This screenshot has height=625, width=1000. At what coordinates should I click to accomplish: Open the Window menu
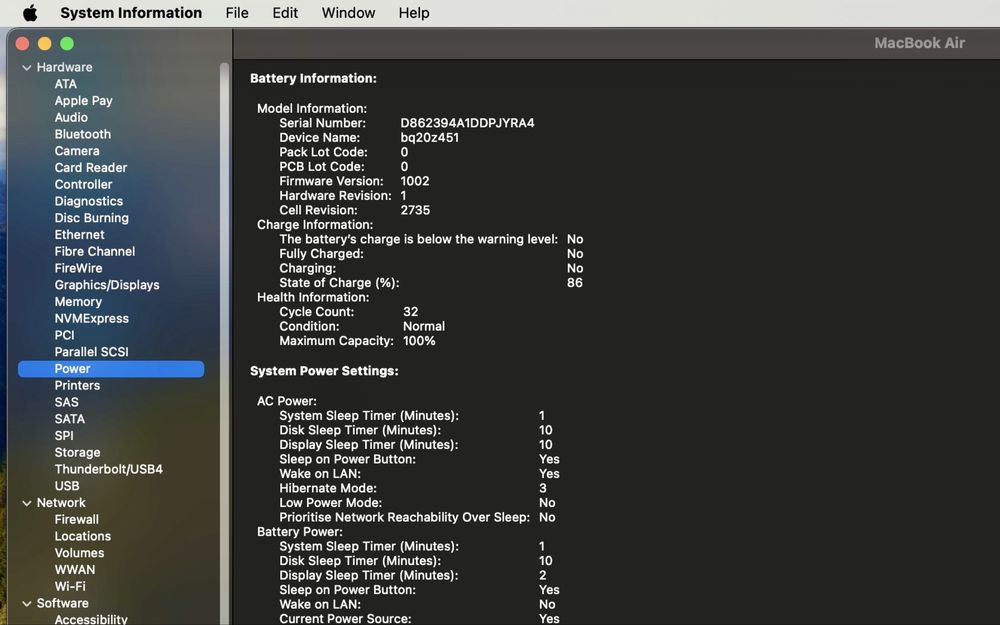click(x=348, y=13)
